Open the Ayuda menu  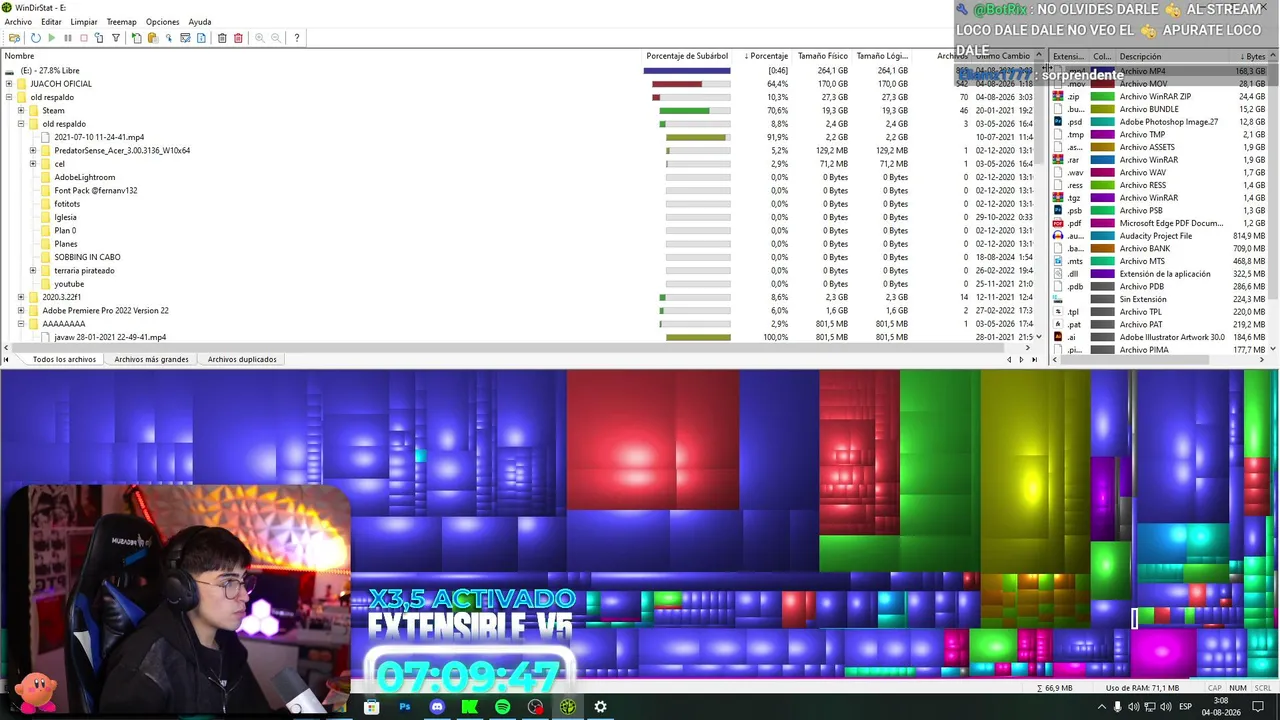(200, 22)
